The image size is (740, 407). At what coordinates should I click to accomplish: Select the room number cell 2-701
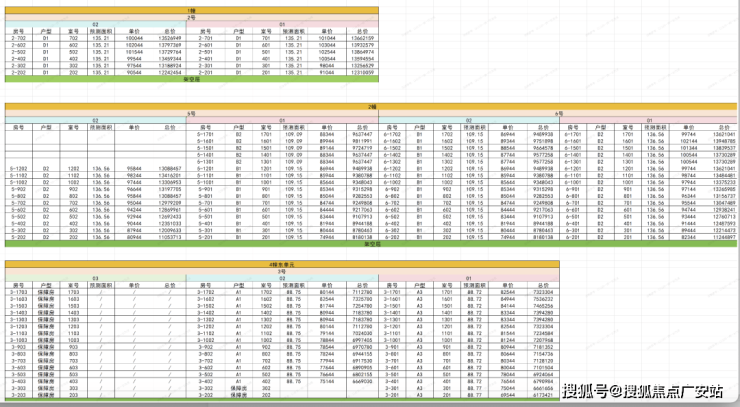(205, 38)
